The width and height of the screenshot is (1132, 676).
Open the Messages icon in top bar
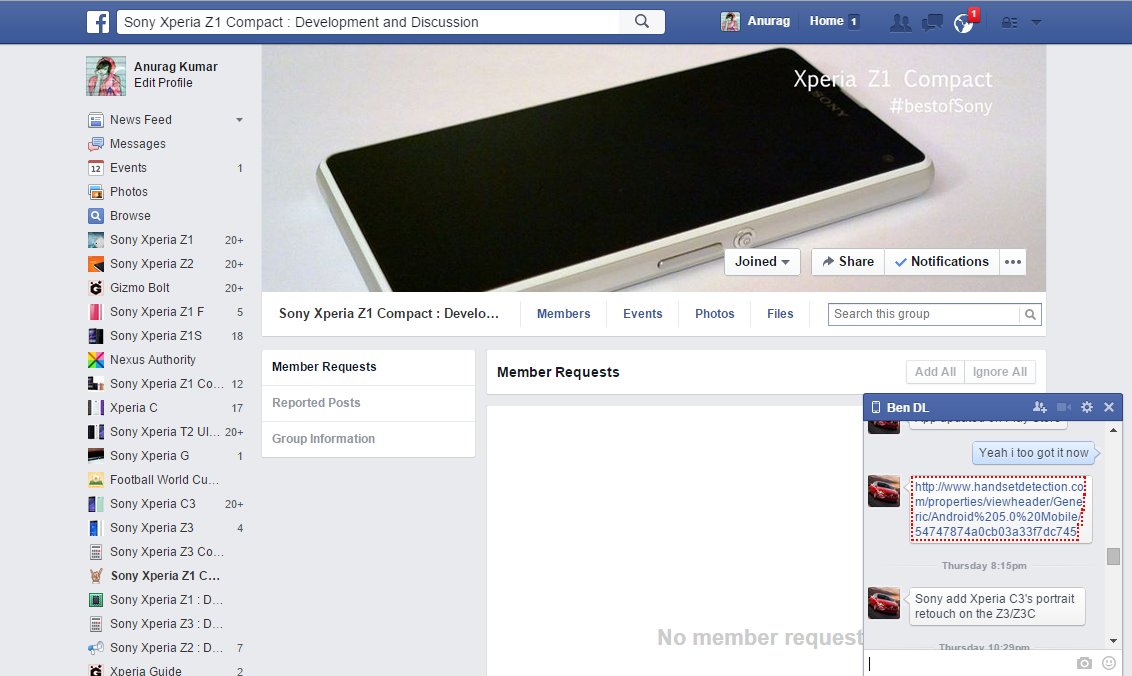(x=932, y=22)
